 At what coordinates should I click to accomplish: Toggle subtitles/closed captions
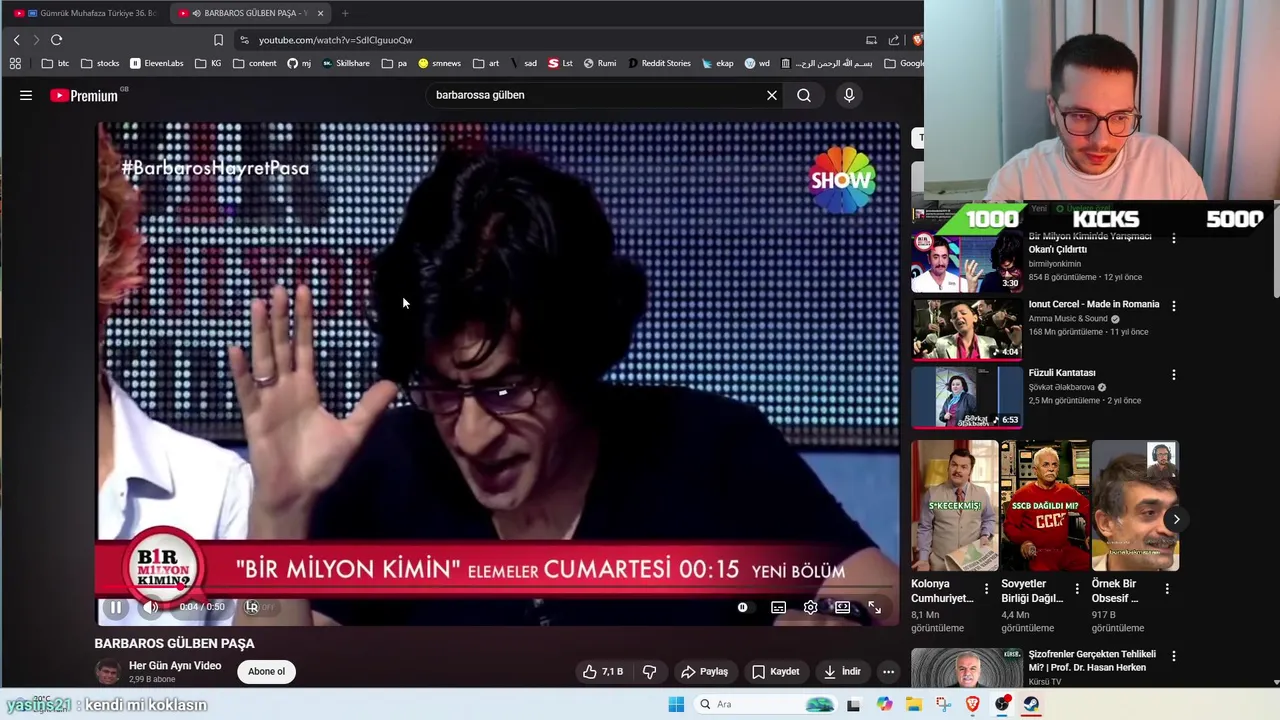(x=778, y=607)
